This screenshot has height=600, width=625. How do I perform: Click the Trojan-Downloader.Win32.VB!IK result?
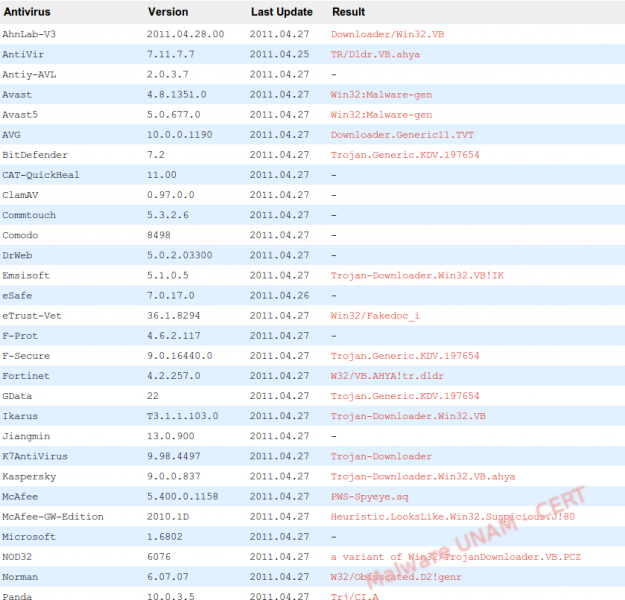(x=417, y=275)
